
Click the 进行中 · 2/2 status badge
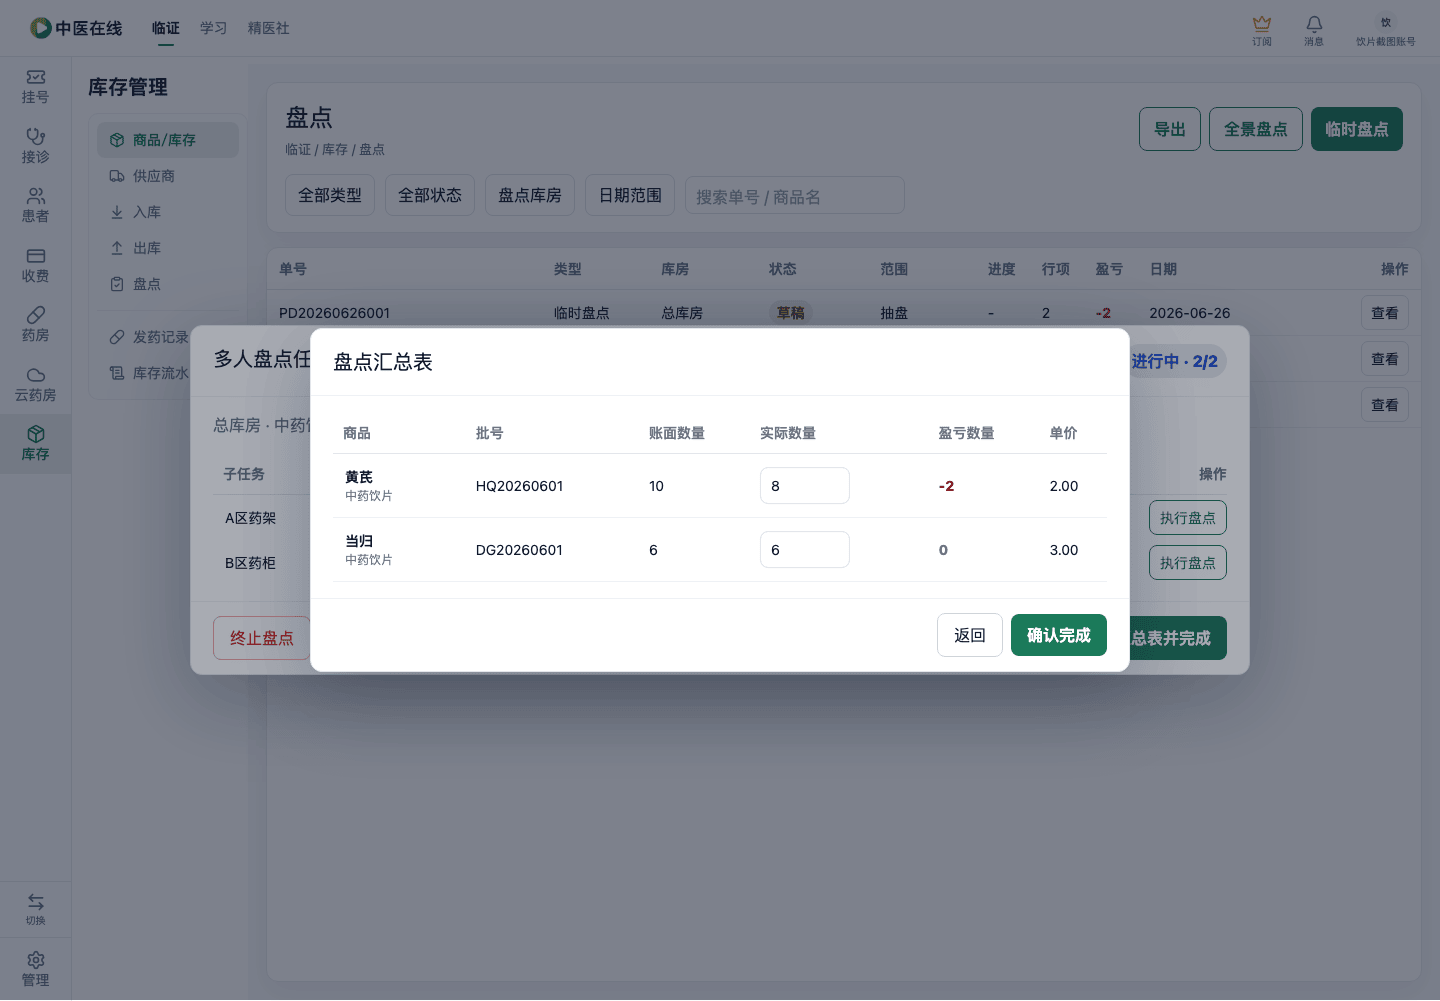click(1178, 361)
